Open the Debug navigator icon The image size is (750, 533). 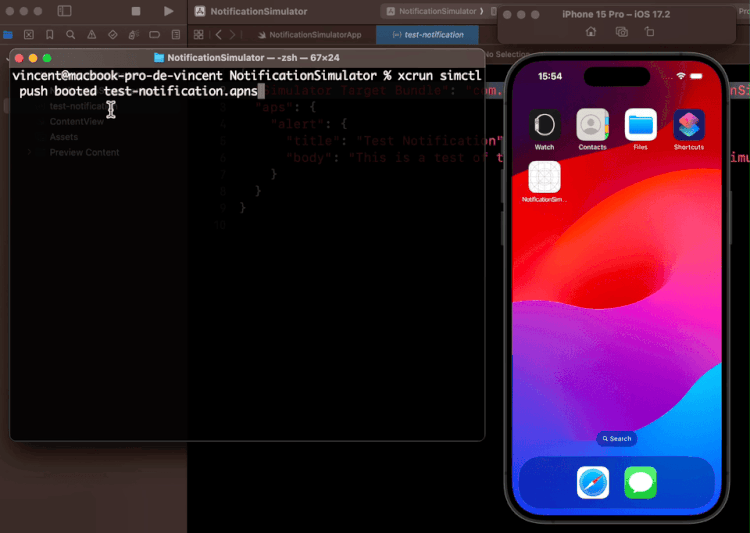tap(133, 34)
